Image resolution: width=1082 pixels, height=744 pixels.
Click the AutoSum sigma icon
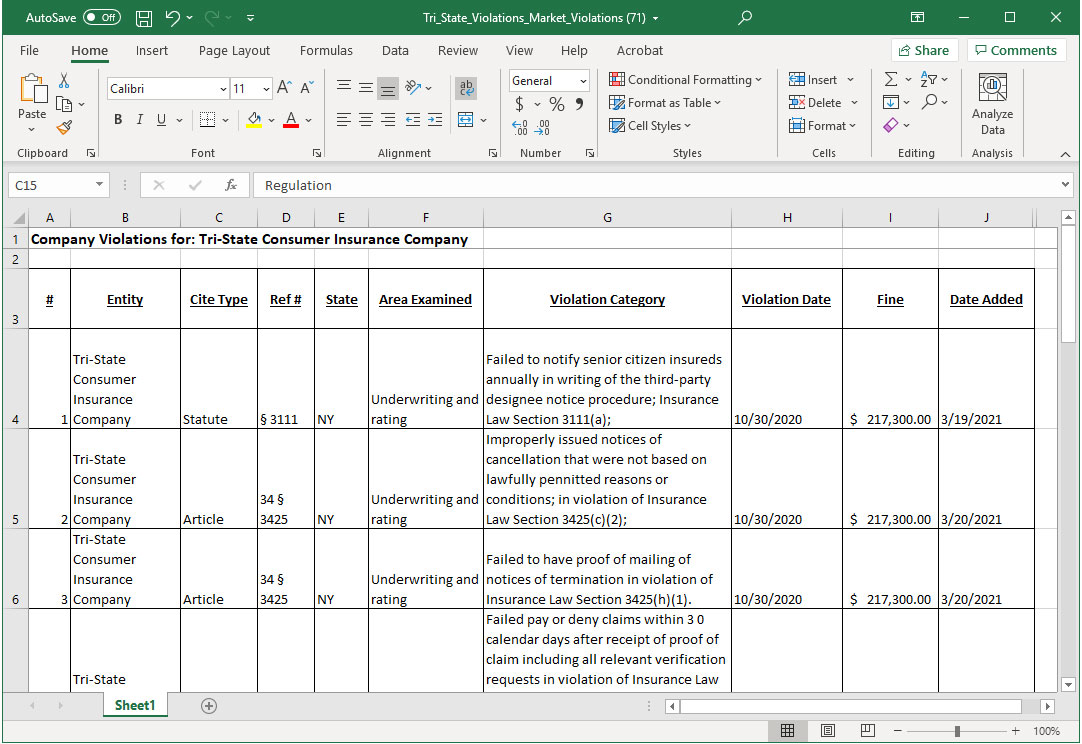coord(892,79)
